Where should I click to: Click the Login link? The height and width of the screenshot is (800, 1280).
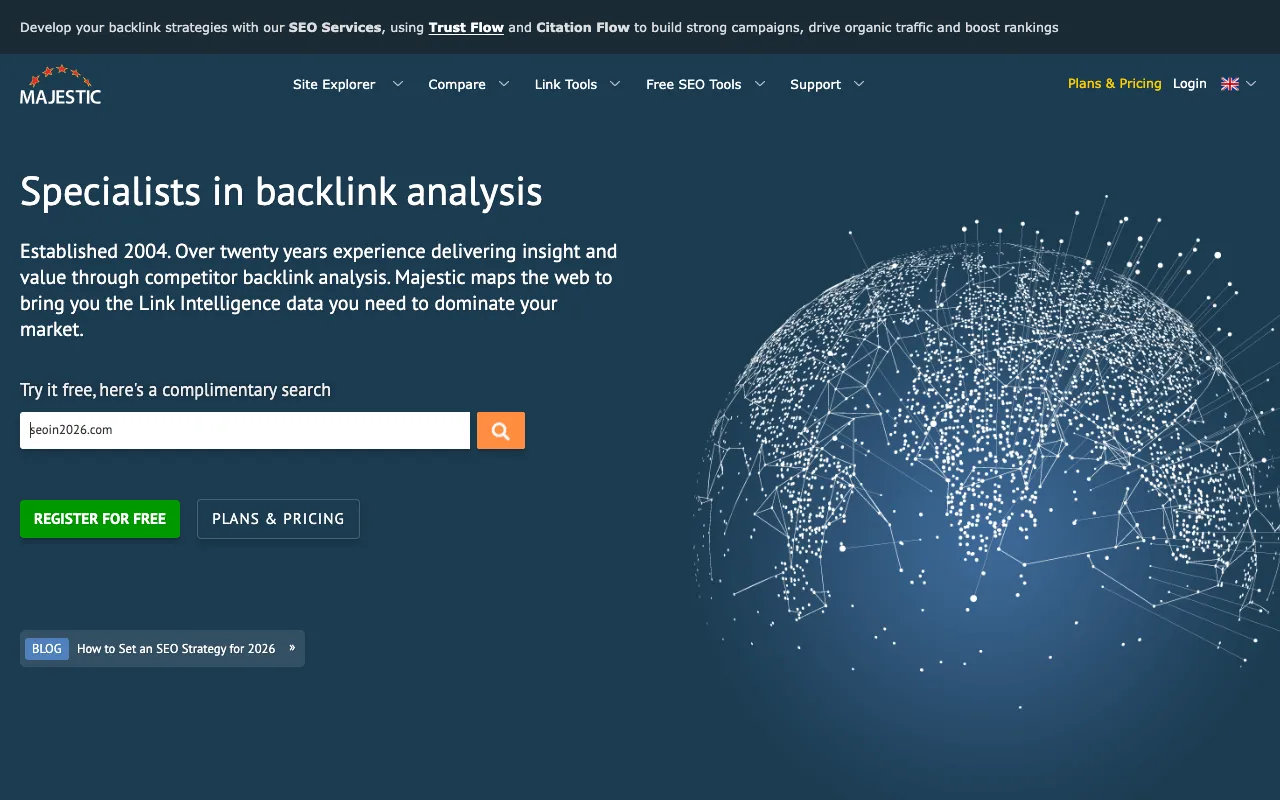(x=1189, y=84)
